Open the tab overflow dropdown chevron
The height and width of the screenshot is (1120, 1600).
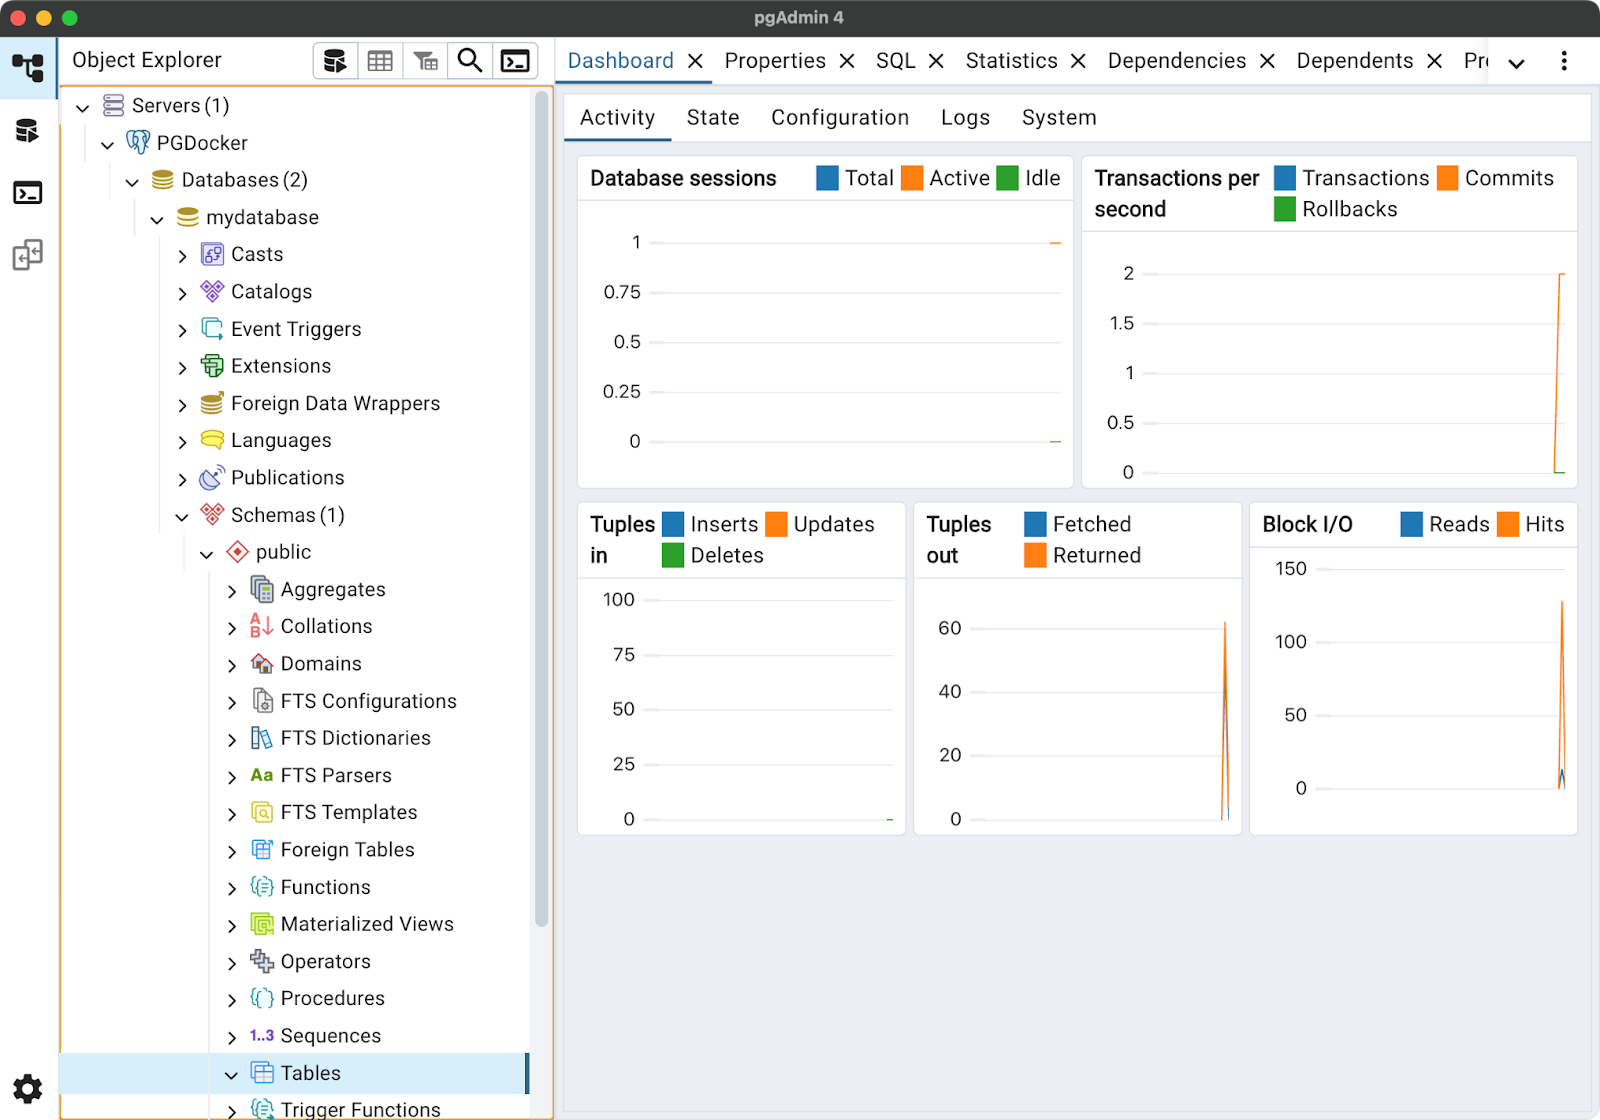1516,63
